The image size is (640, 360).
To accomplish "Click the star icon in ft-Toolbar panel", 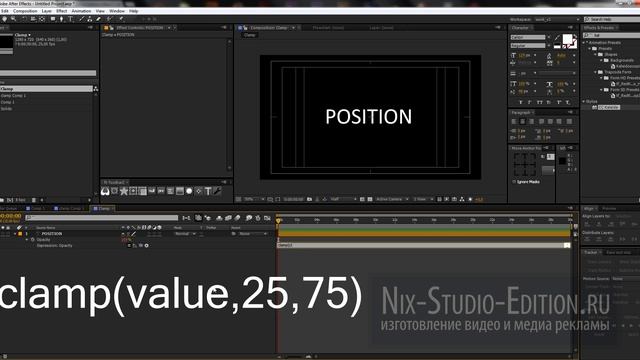I will coord(124,191).
